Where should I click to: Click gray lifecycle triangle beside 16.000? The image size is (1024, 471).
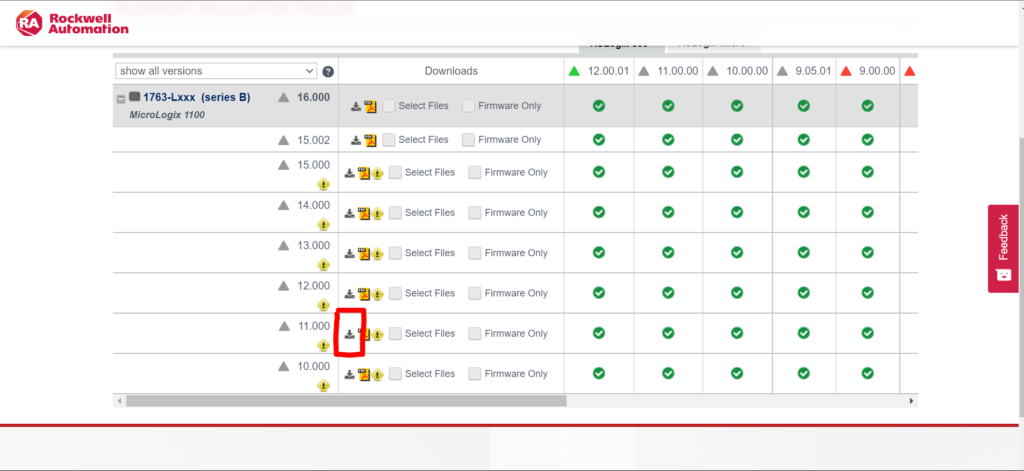pos(283,97)
